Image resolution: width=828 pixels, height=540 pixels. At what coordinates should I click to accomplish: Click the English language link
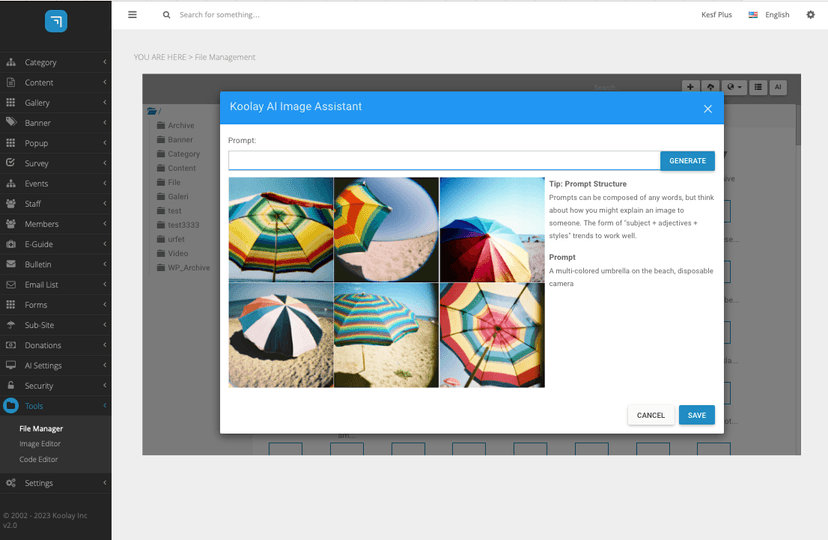tap(777, 15)
